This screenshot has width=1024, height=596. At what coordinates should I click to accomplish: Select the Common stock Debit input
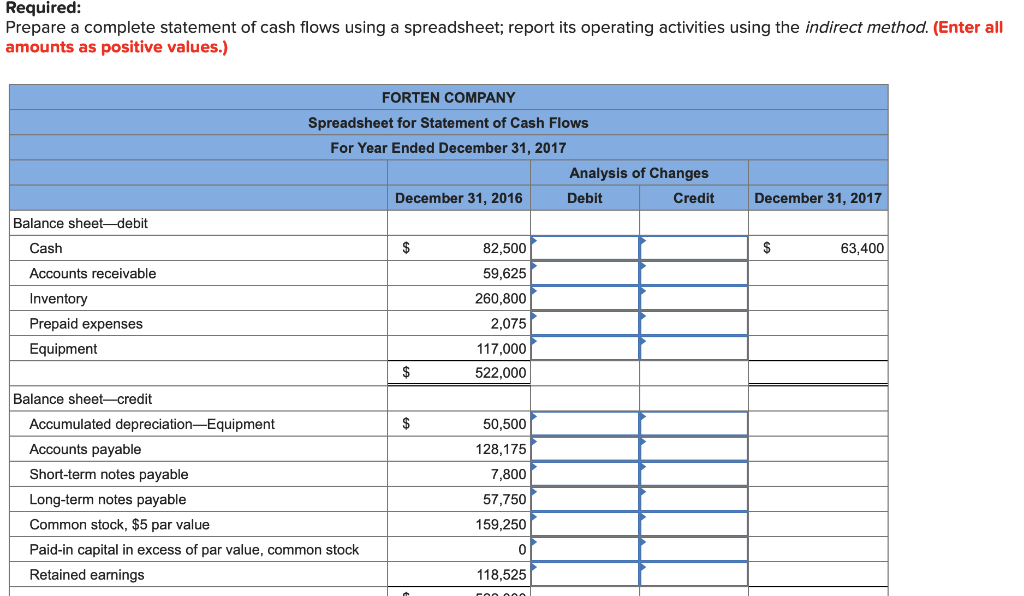(x=585, y=524)
